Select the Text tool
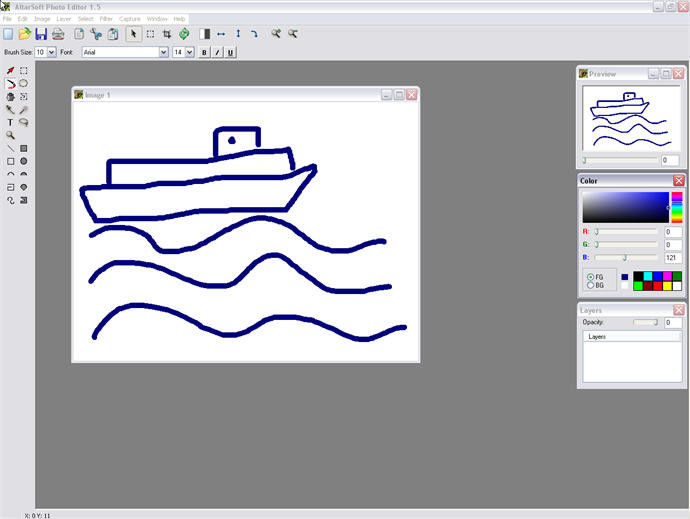The width and height of the screenshot is (690, 519). coord(10,122)
